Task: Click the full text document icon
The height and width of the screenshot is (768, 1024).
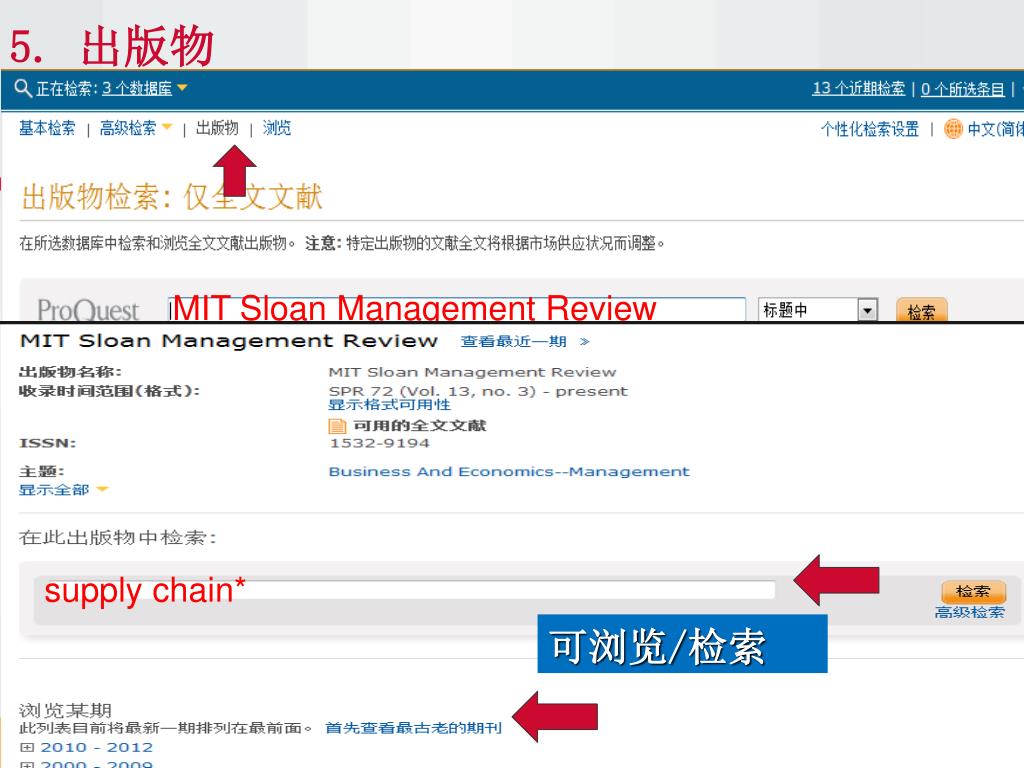Action: click(x=337, y=426)
